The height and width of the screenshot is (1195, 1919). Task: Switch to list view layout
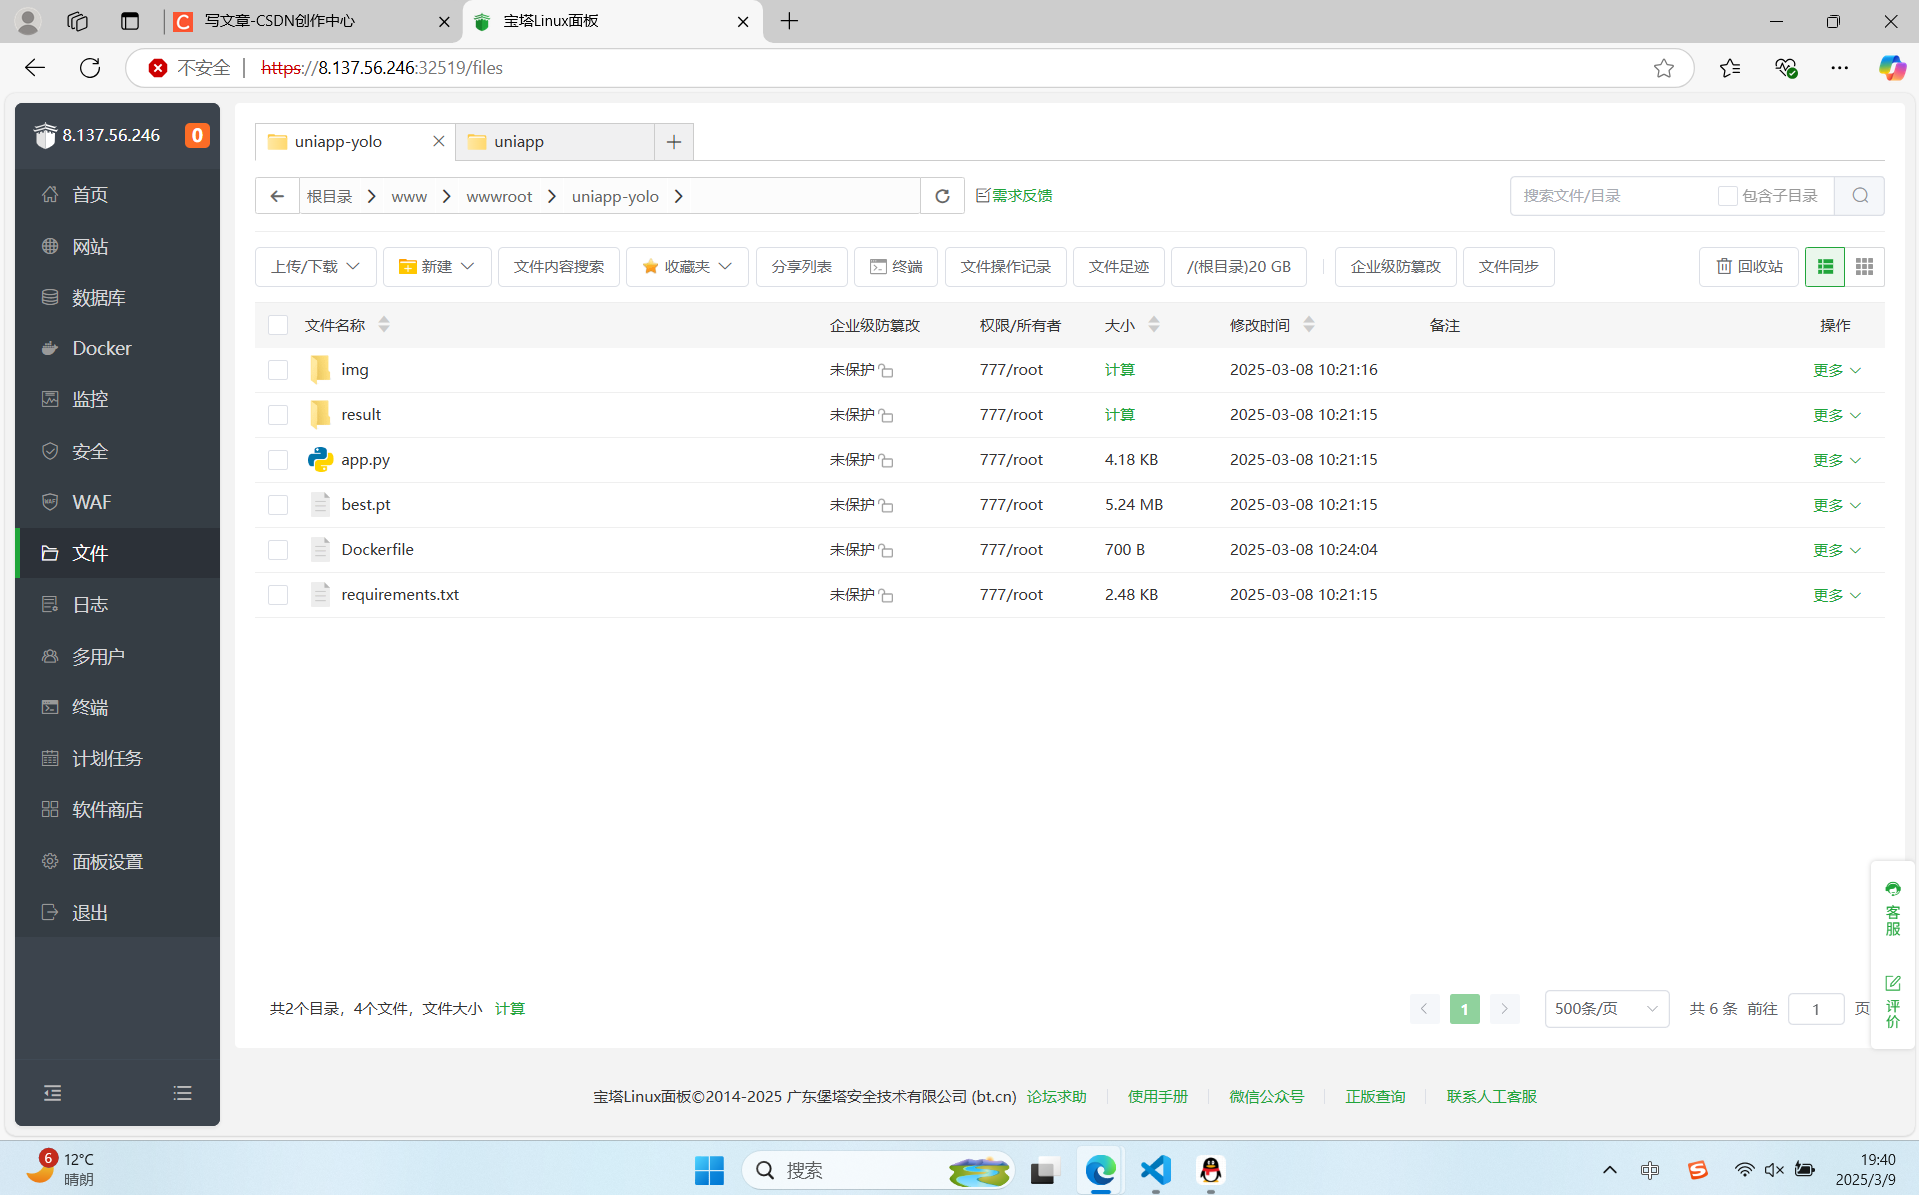click(1825, 267)
